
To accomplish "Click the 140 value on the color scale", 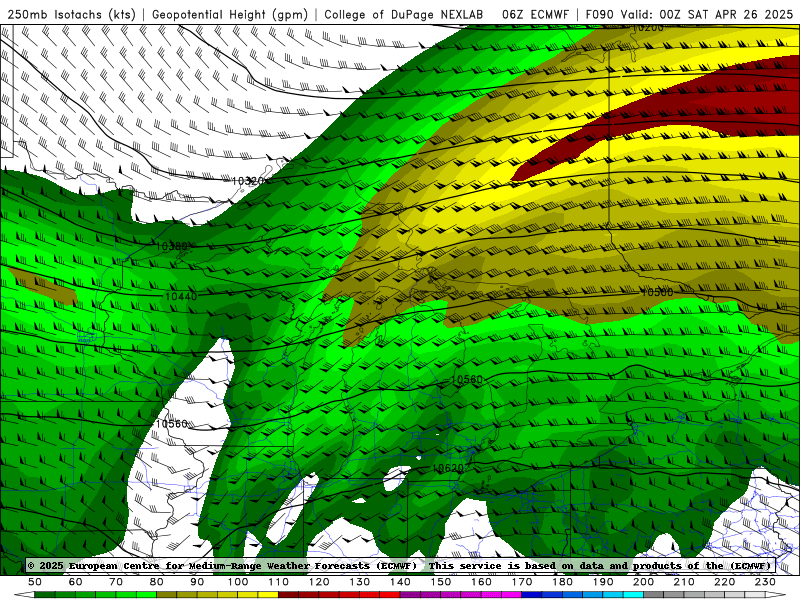I will click(x=400, y=582).
